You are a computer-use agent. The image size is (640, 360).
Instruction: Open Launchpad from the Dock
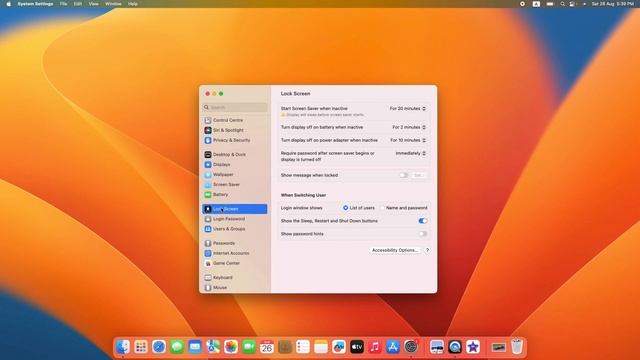pos(141,347)
